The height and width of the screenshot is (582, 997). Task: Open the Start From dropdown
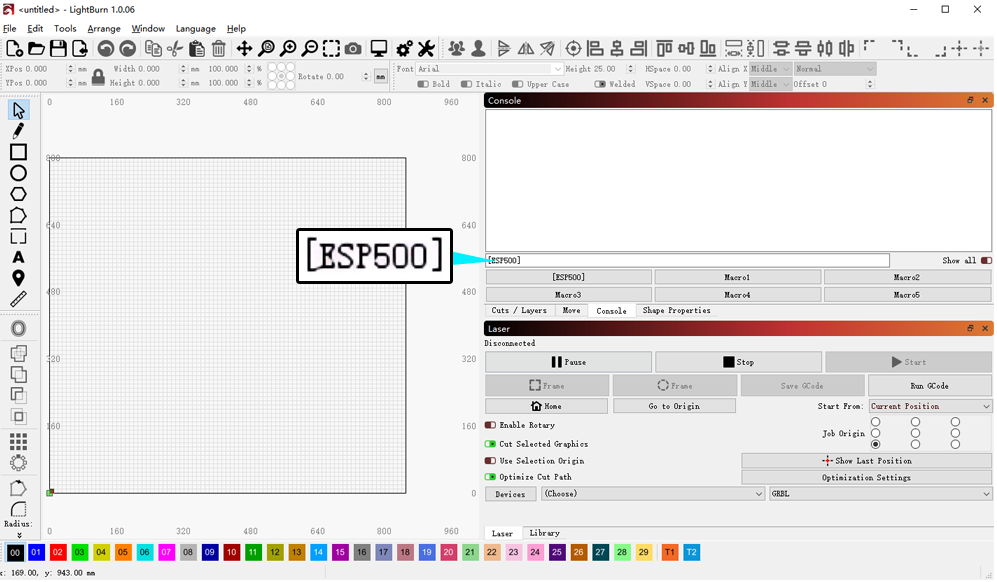930,406
